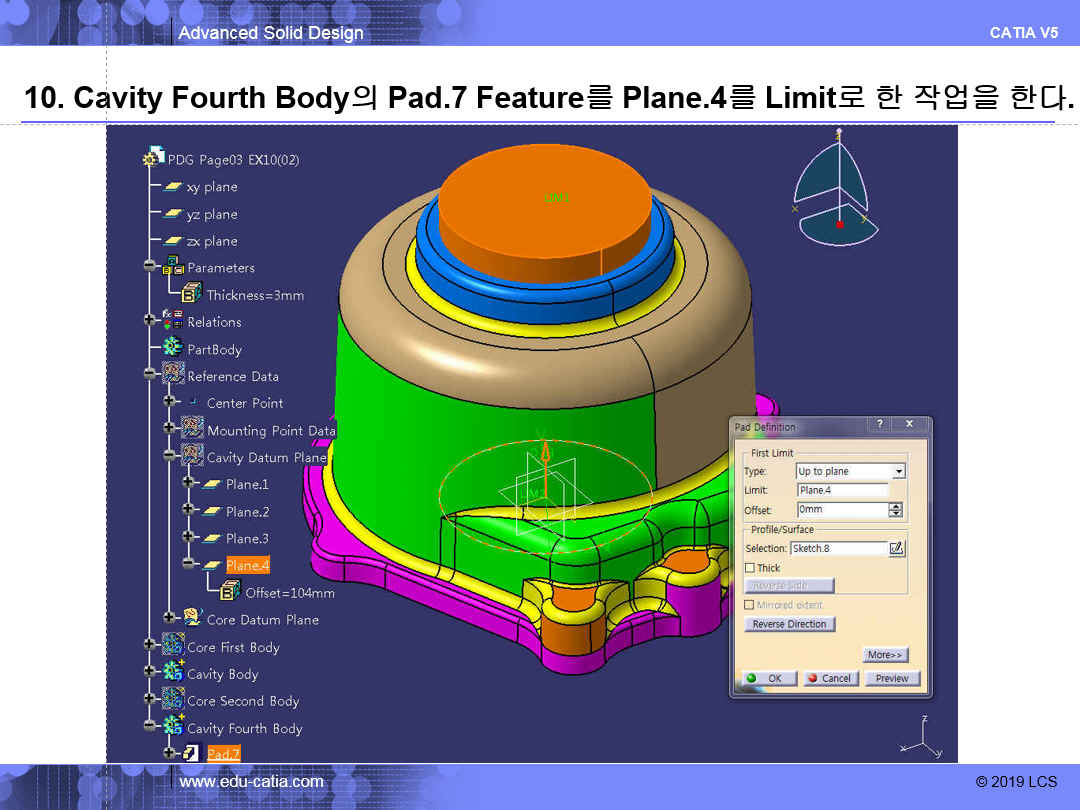Enable the Thick checkbox
This screenshot has width=1080, height=810.
750,568
